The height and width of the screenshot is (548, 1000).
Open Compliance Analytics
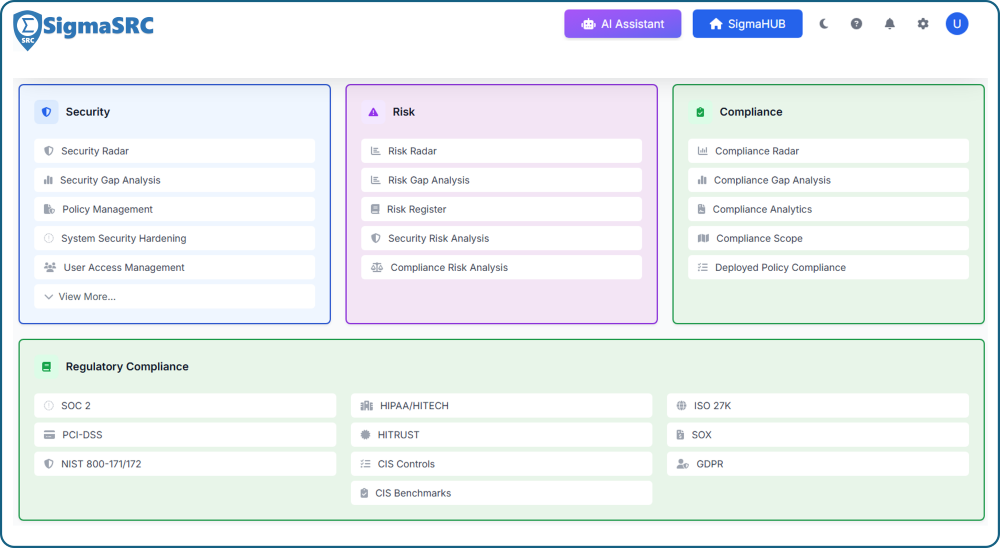click(828, 209)
